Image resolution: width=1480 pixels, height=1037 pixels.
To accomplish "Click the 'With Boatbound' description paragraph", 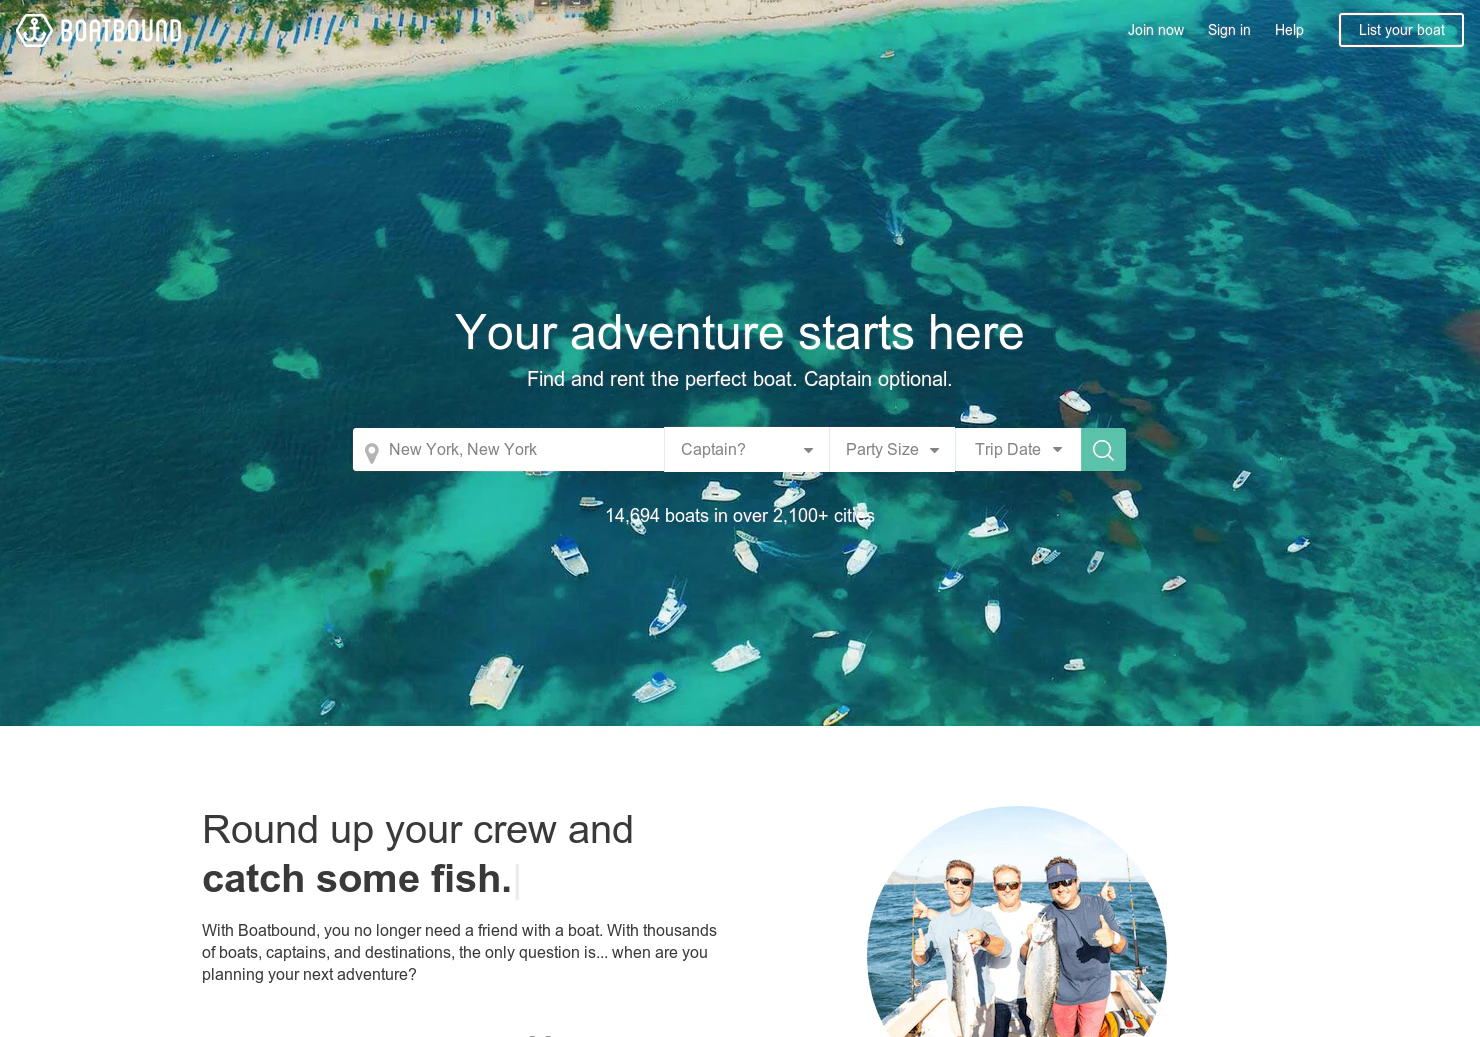I will pos(460,953).
